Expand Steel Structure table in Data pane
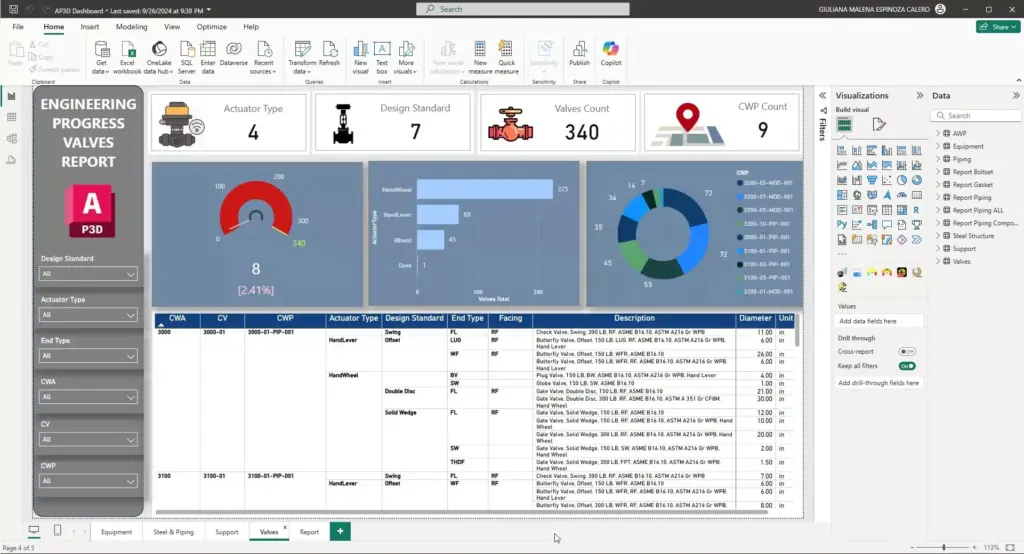The height and width of the screenshot is (554, 1024). (938, 236)
